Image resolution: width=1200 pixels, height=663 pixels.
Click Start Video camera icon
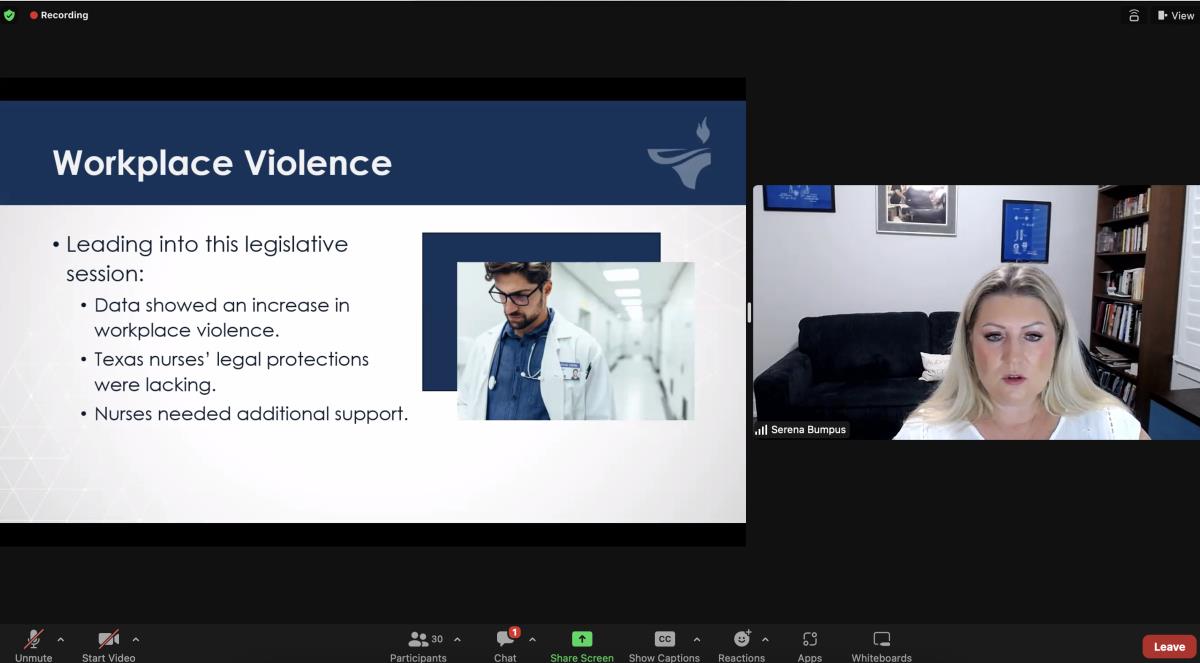[108, 639]
